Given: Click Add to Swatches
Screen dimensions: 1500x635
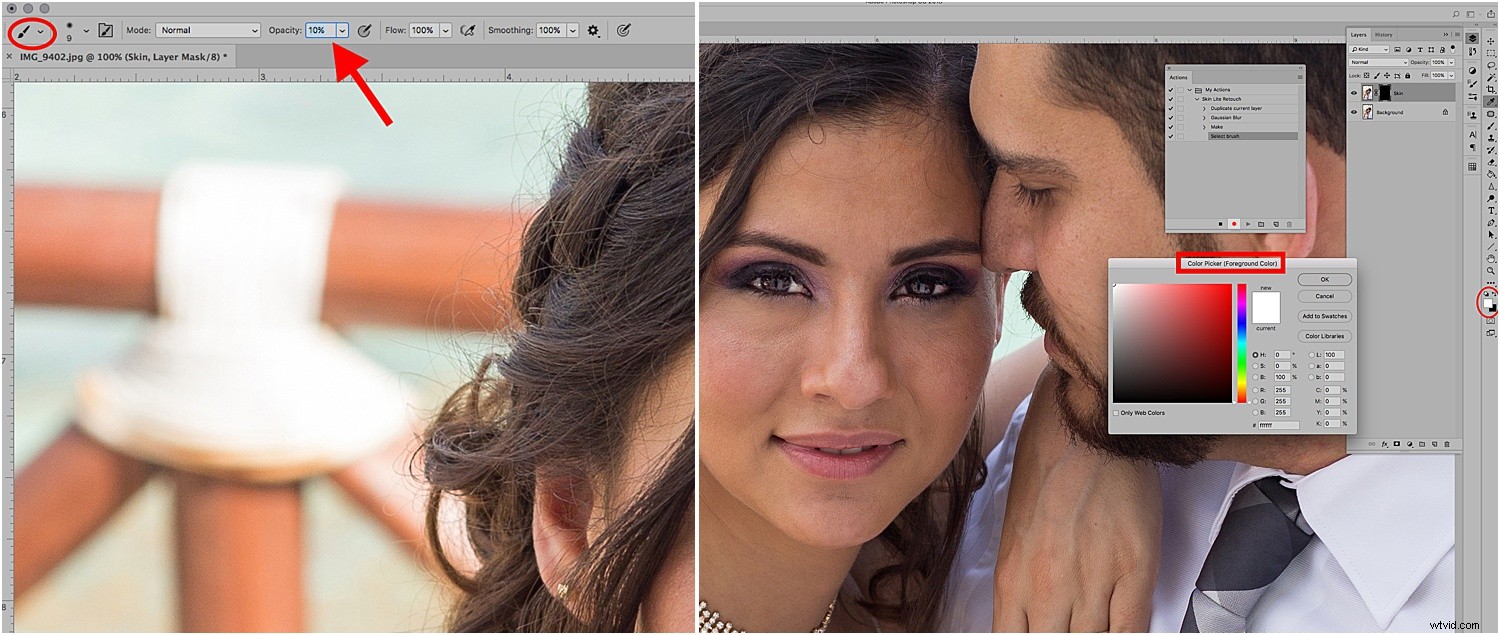Looking at the screenshot, I should 1324,316.
